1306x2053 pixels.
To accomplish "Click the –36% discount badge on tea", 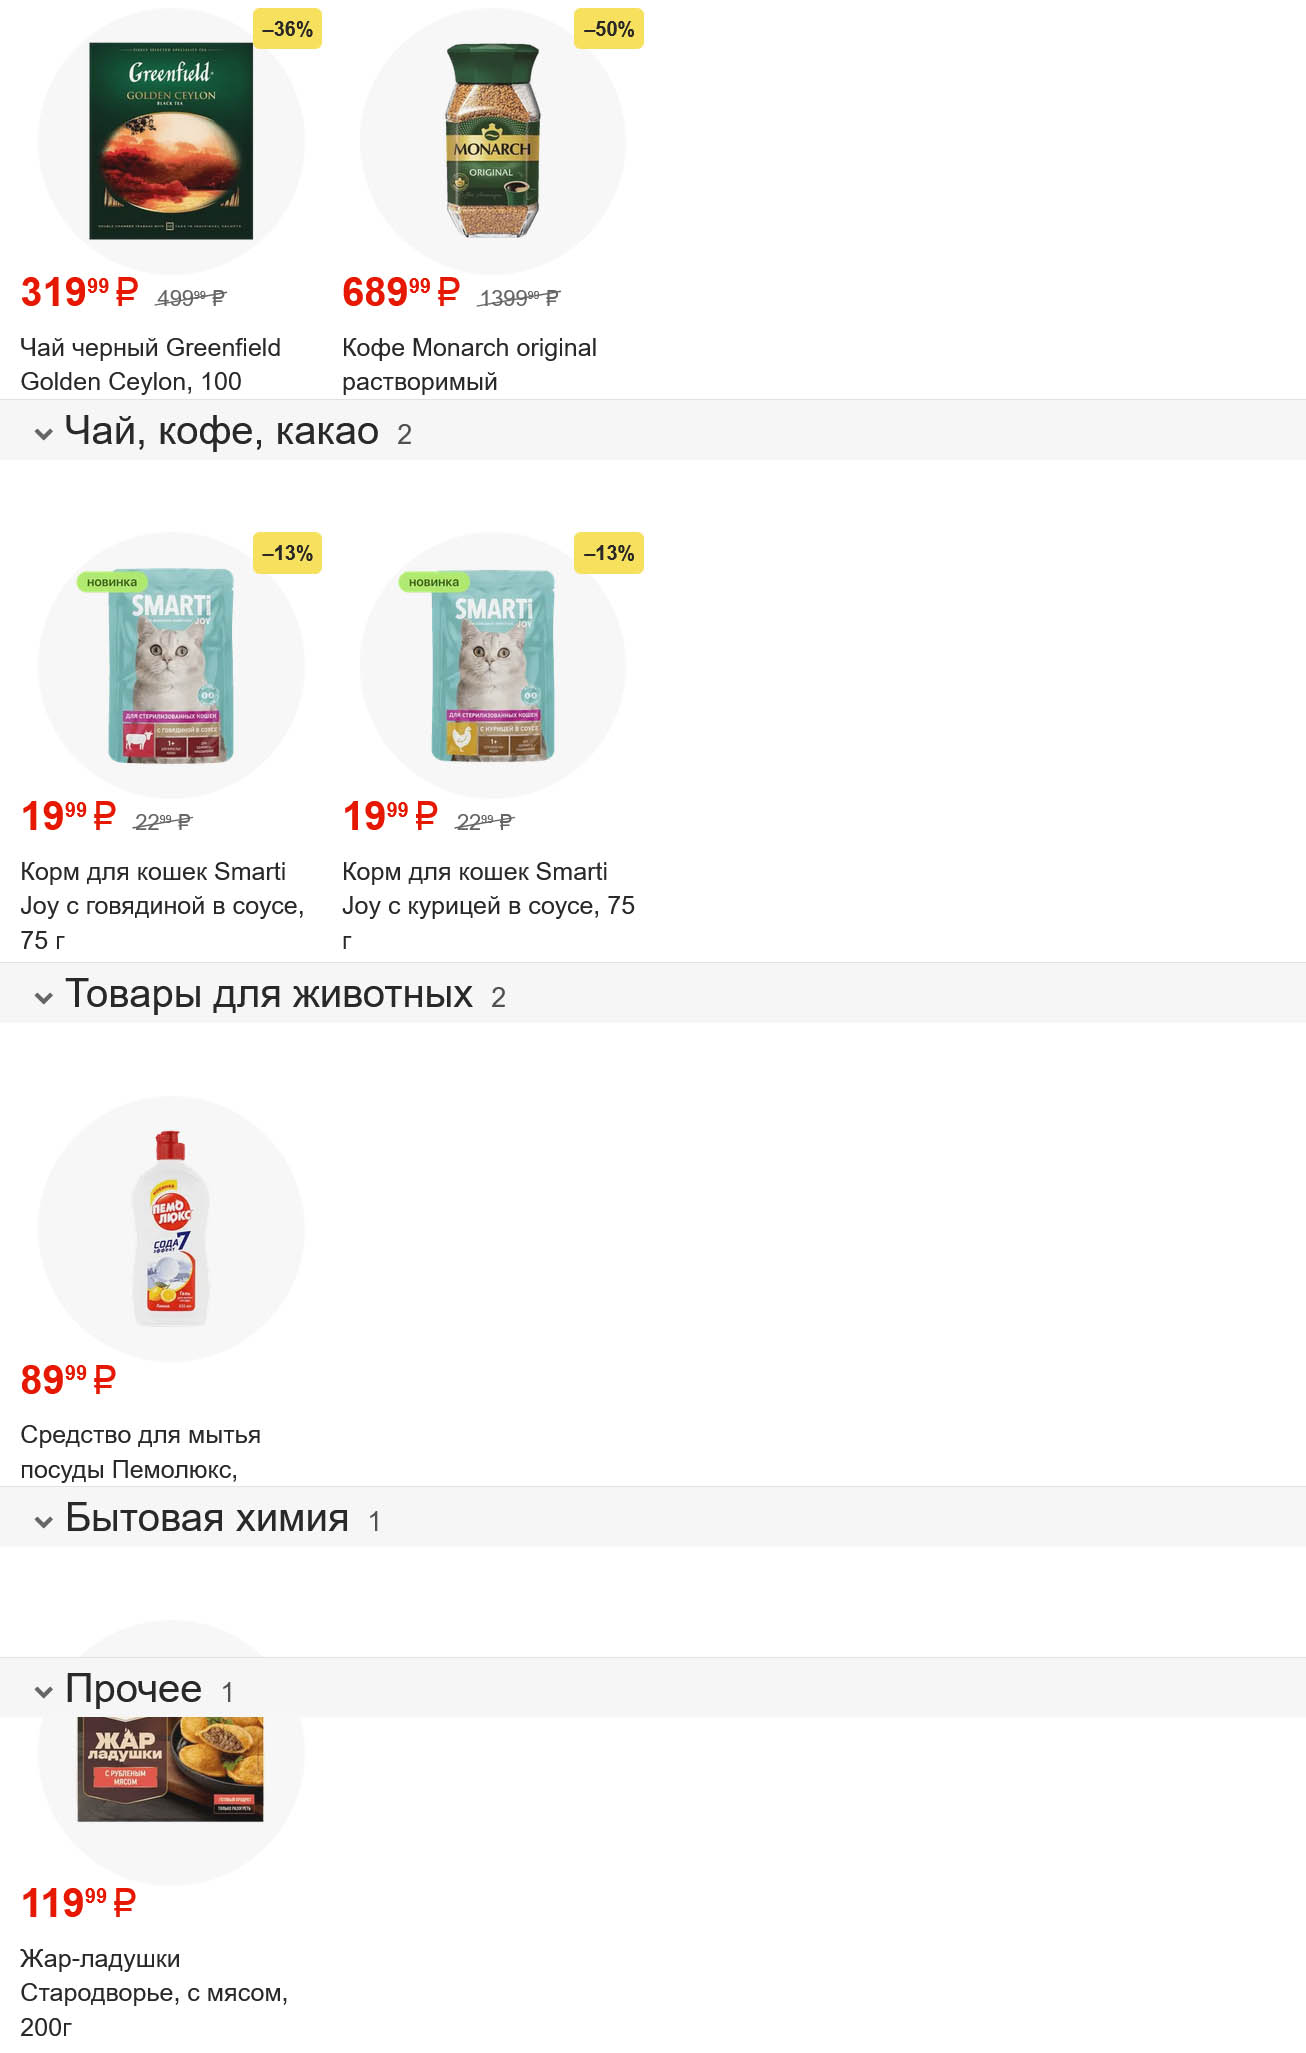I will coord(287,30).
